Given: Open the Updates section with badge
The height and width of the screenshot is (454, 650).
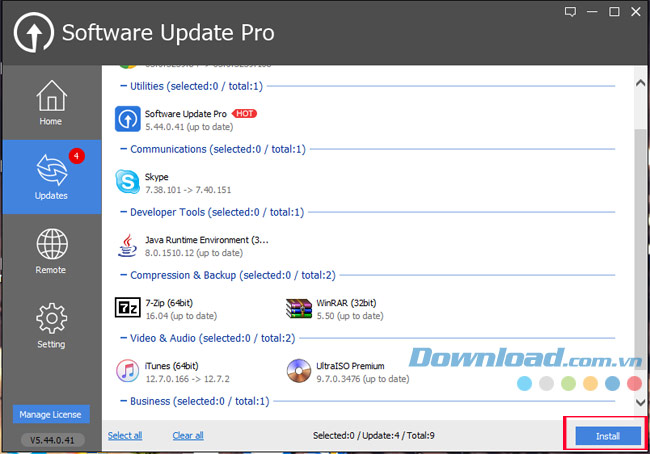Looking at the screenshot, I should (x=51, y=177).
